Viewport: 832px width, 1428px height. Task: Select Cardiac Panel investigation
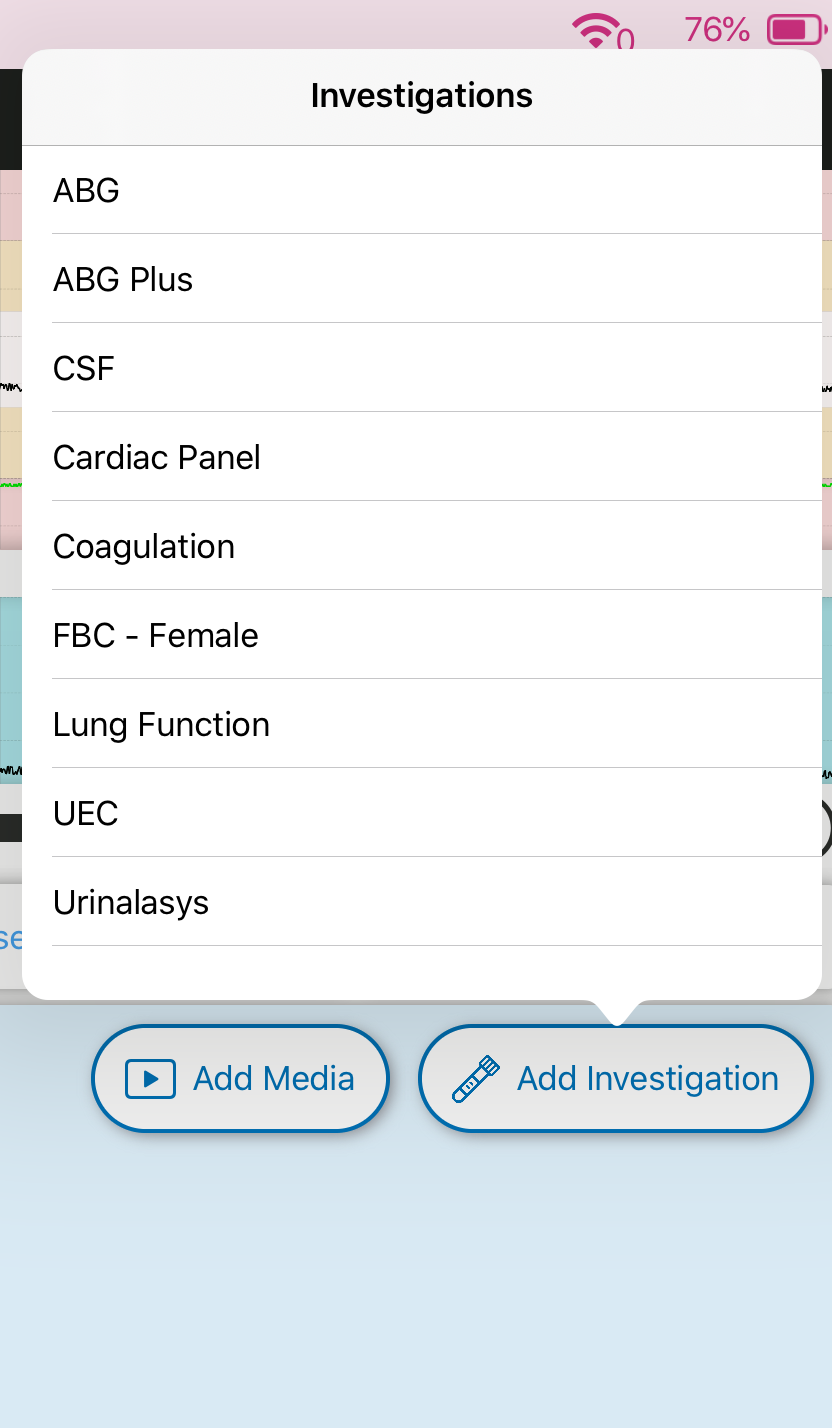(157, 457)
